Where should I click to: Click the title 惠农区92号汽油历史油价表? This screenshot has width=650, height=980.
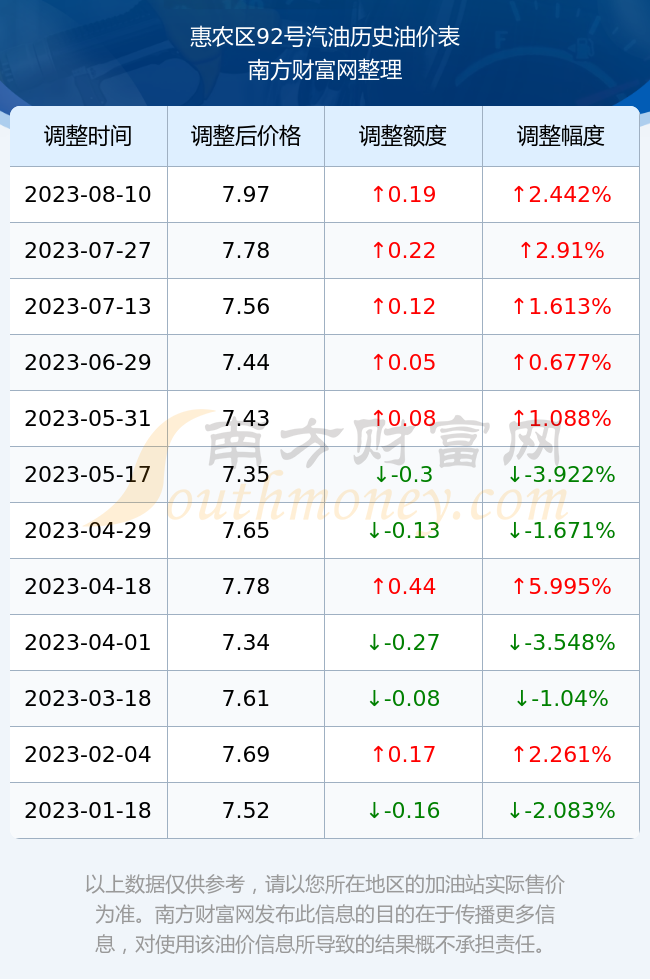tap(325, 37)
